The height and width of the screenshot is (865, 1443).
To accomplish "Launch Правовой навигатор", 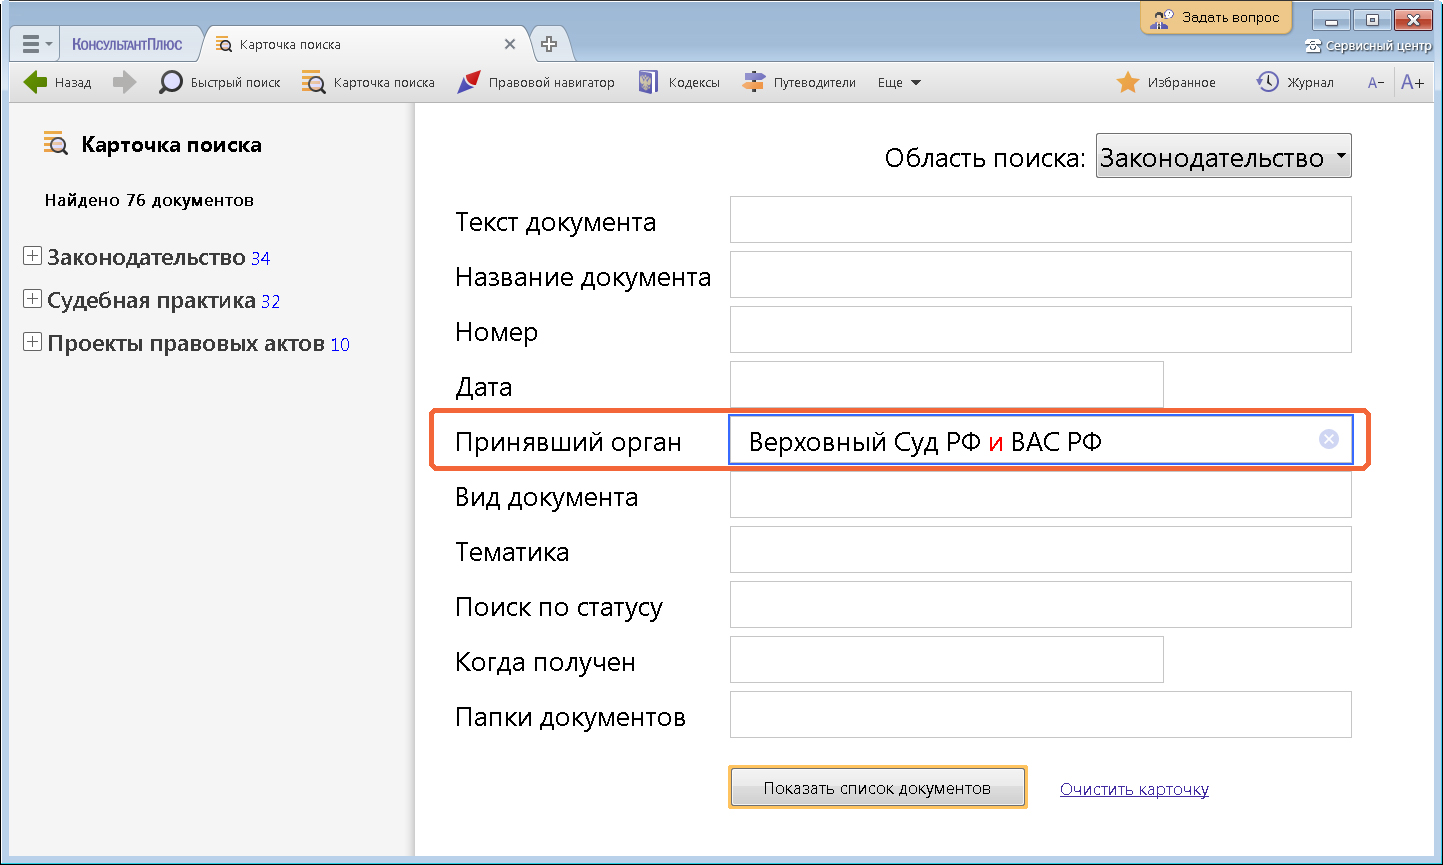I will coord(536,83).
